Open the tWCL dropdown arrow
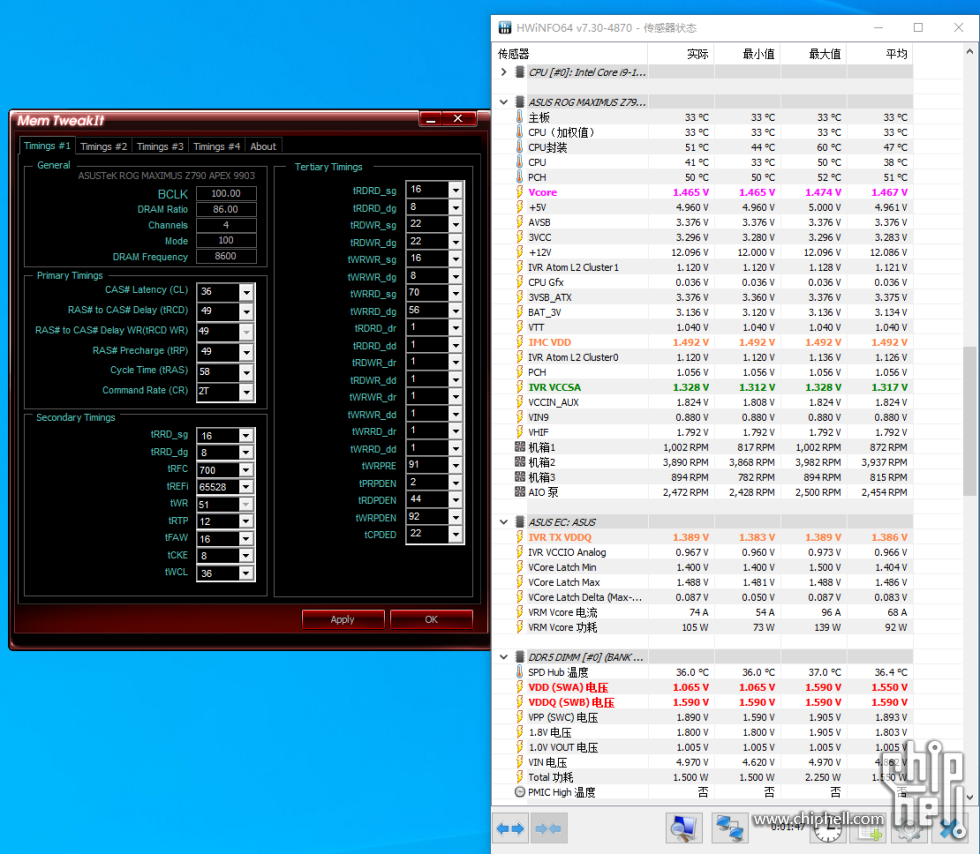Image resolution: width=980 pixels, height=854 pixels. (x=246, y=573)
